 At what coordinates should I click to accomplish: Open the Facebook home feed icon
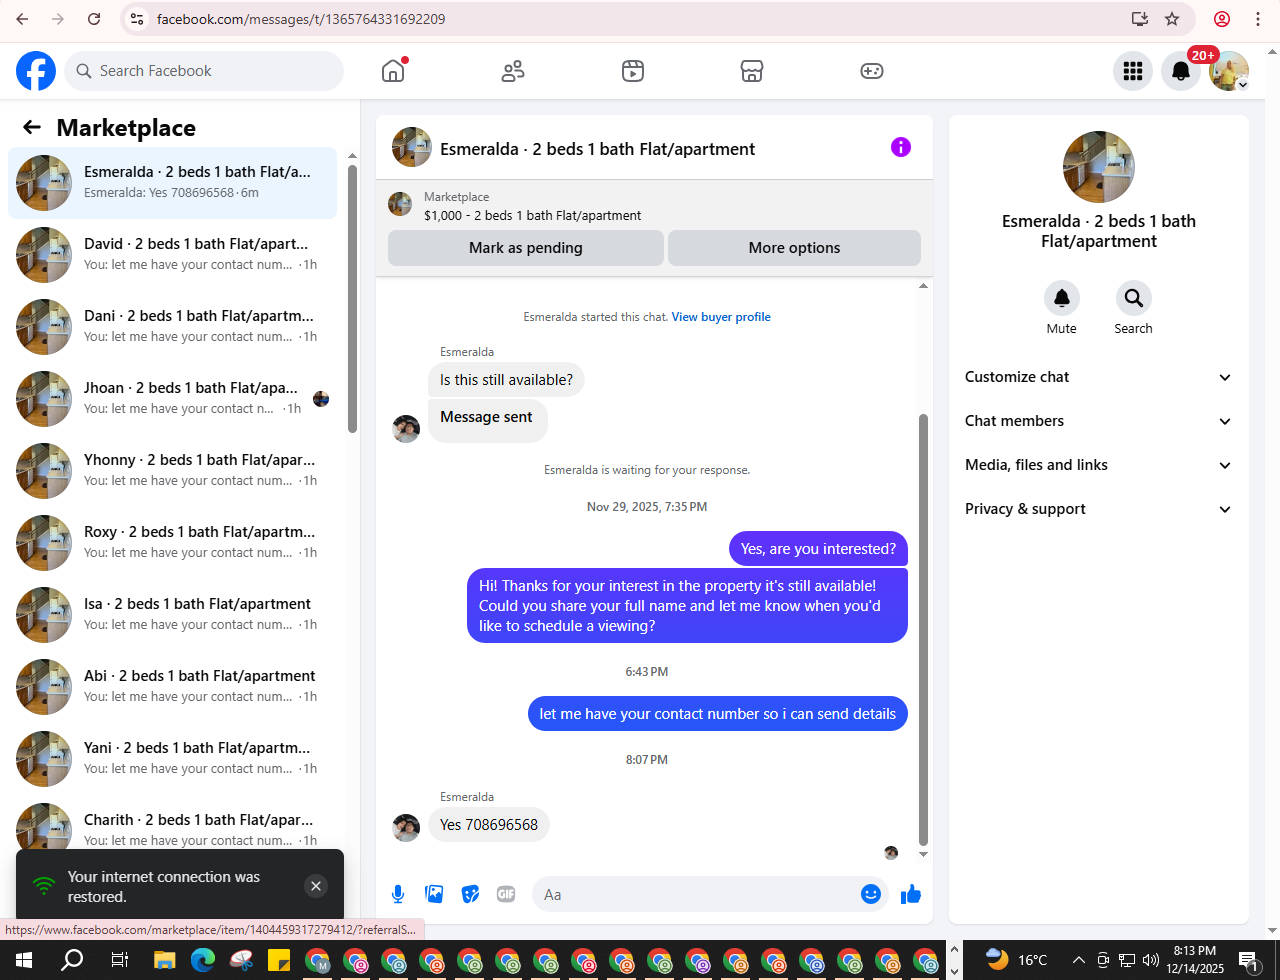click(x=393, y=71)
